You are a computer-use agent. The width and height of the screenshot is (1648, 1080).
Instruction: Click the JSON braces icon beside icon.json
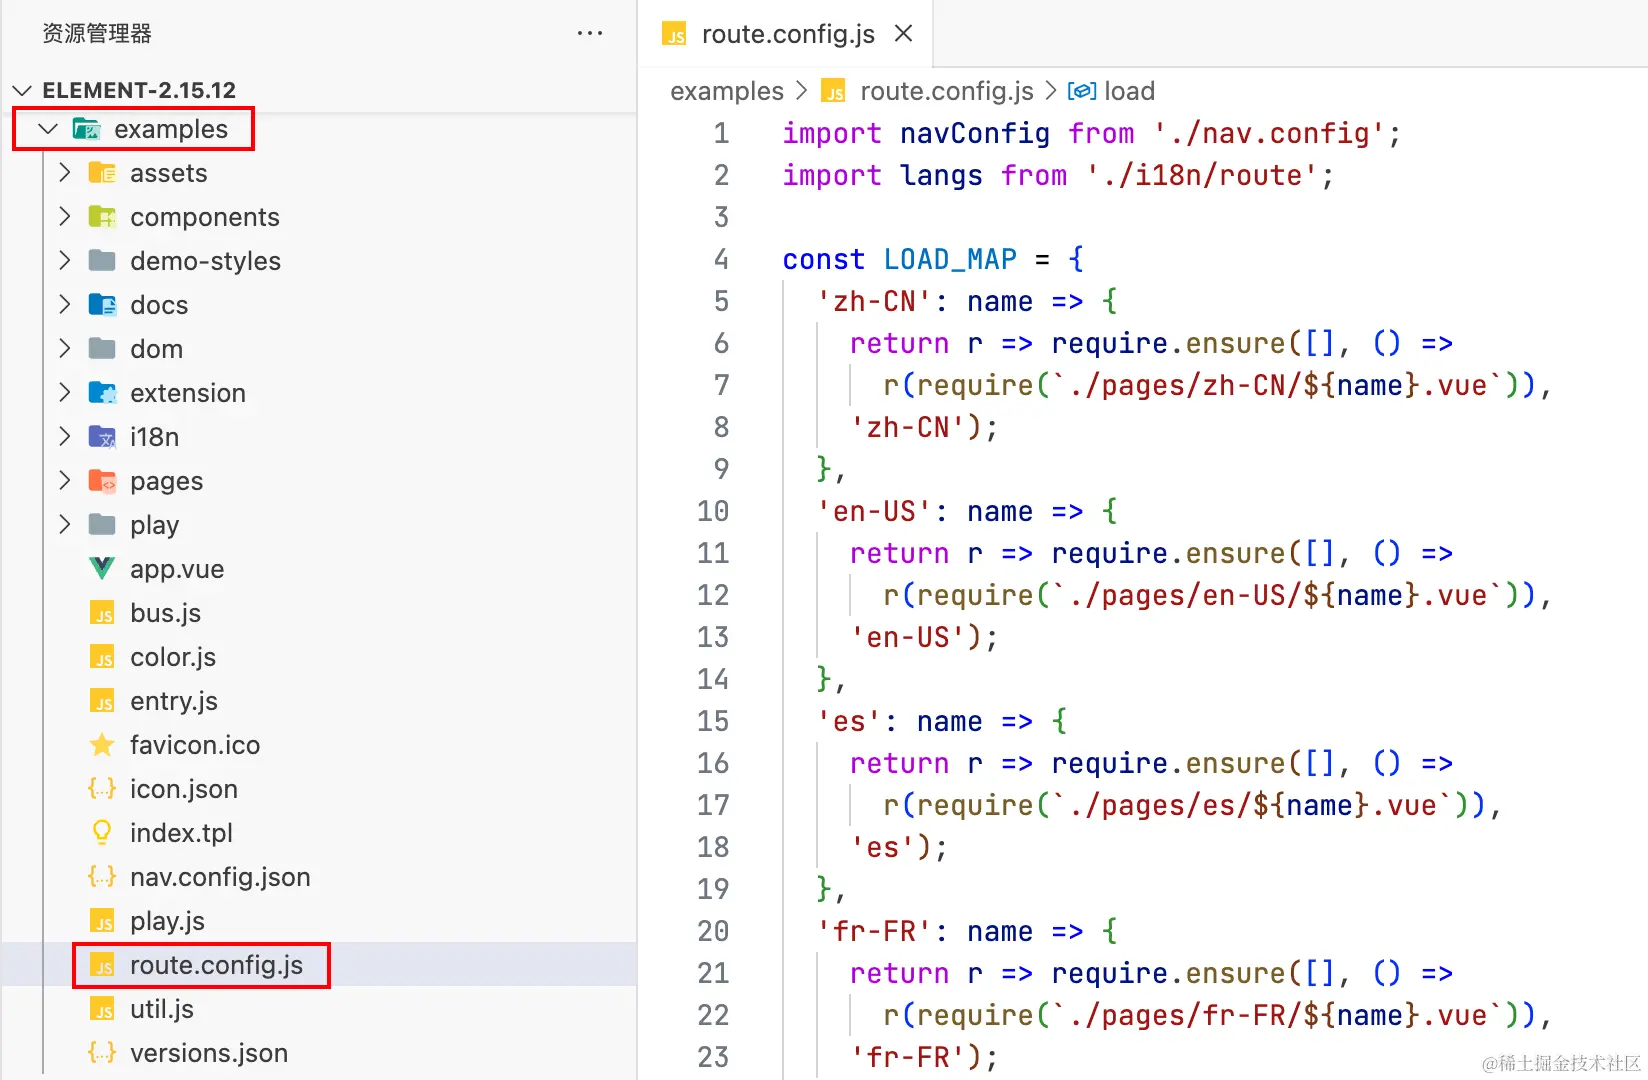[x=102, y=789]
